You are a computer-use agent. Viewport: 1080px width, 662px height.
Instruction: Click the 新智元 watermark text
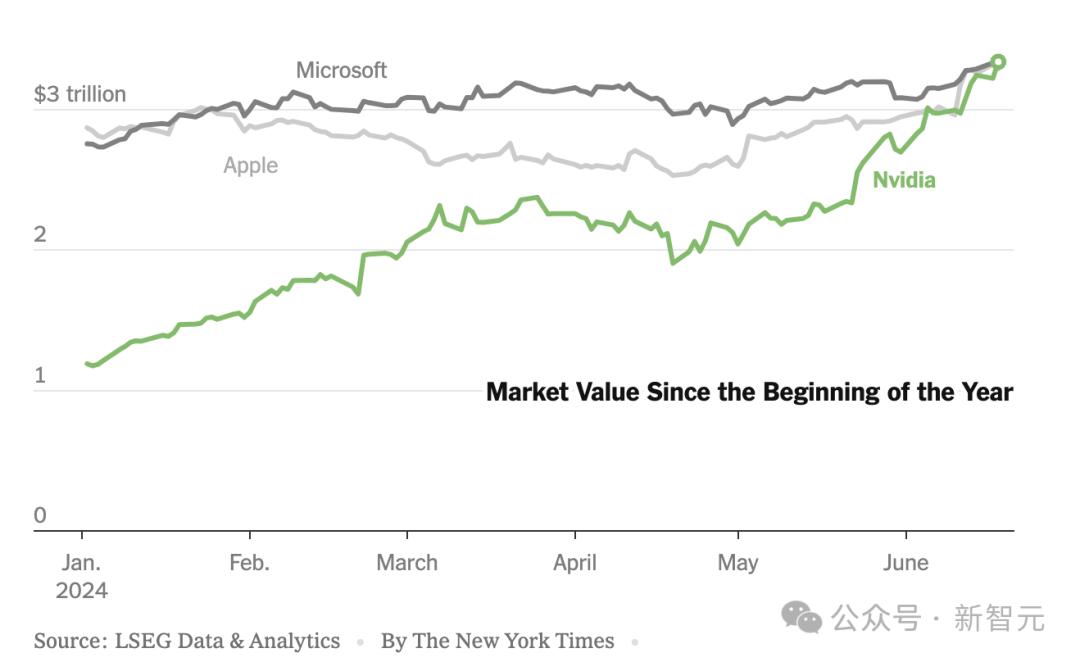coord(999,618)
